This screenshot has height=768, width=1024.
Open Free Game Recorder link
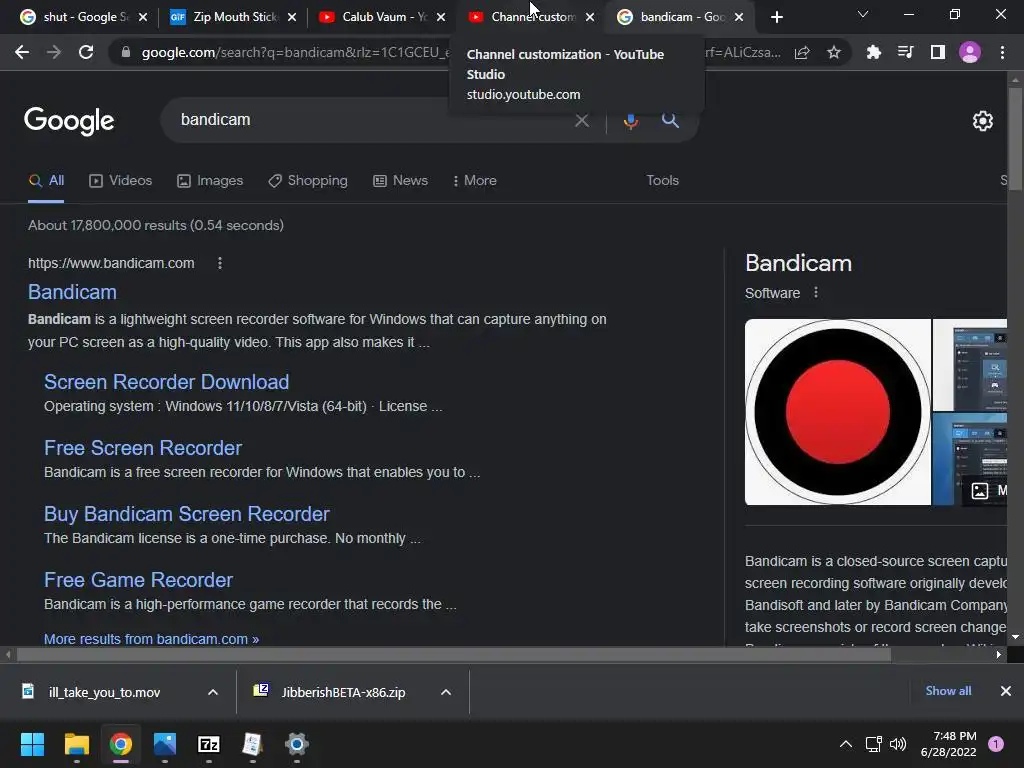point(138,580)
